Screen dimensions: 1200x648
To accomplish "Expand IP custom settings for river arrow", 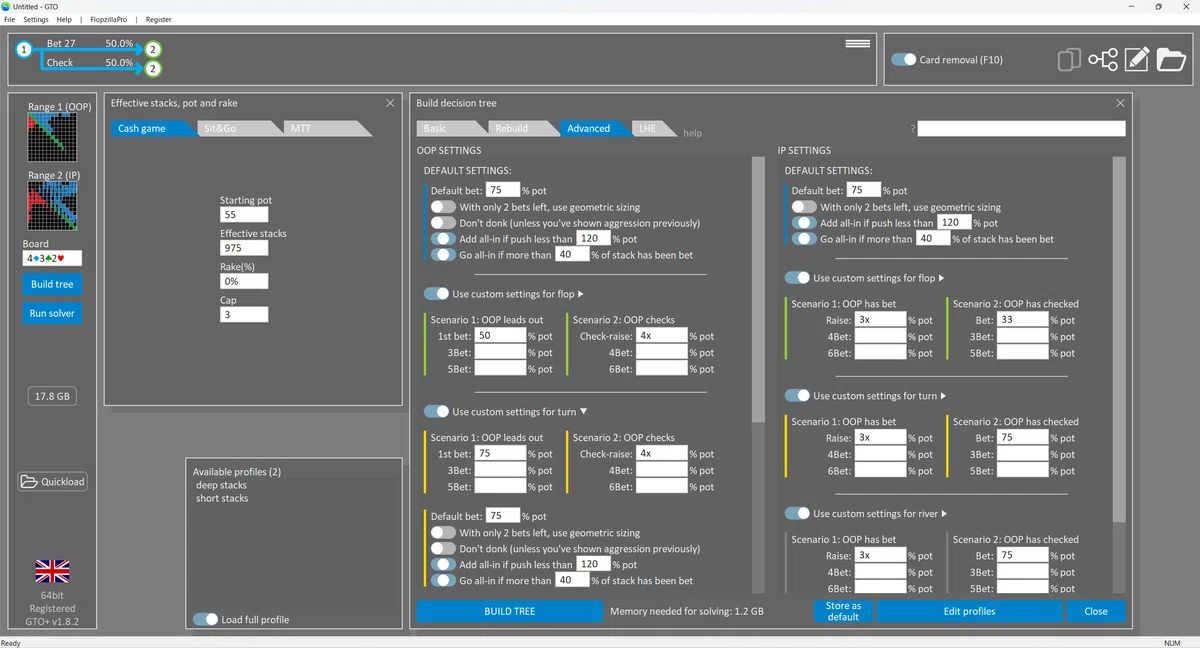I will coord(942,514).
